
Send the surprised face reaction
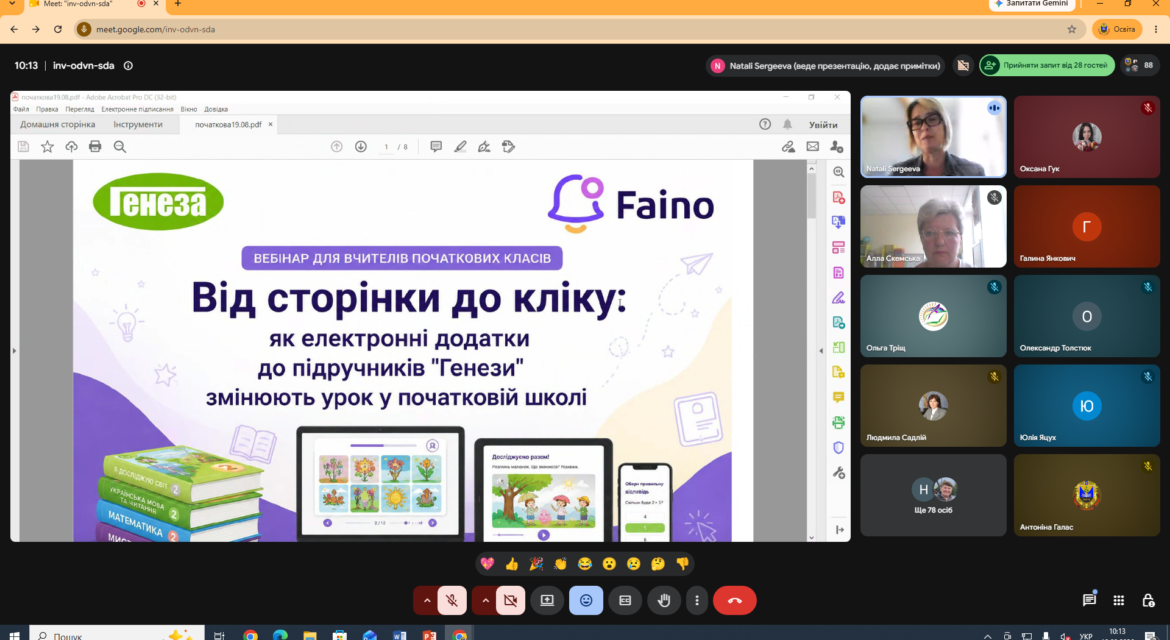click(609, 564)
